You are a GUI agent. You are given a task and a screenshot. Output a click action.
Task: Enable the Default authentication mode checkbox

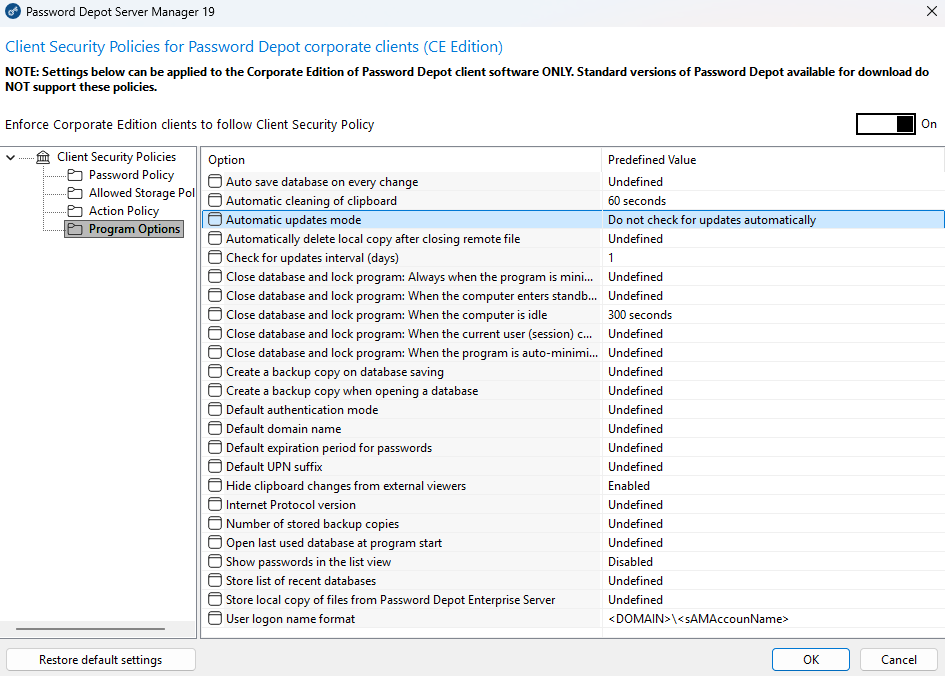tap(215, 410)
